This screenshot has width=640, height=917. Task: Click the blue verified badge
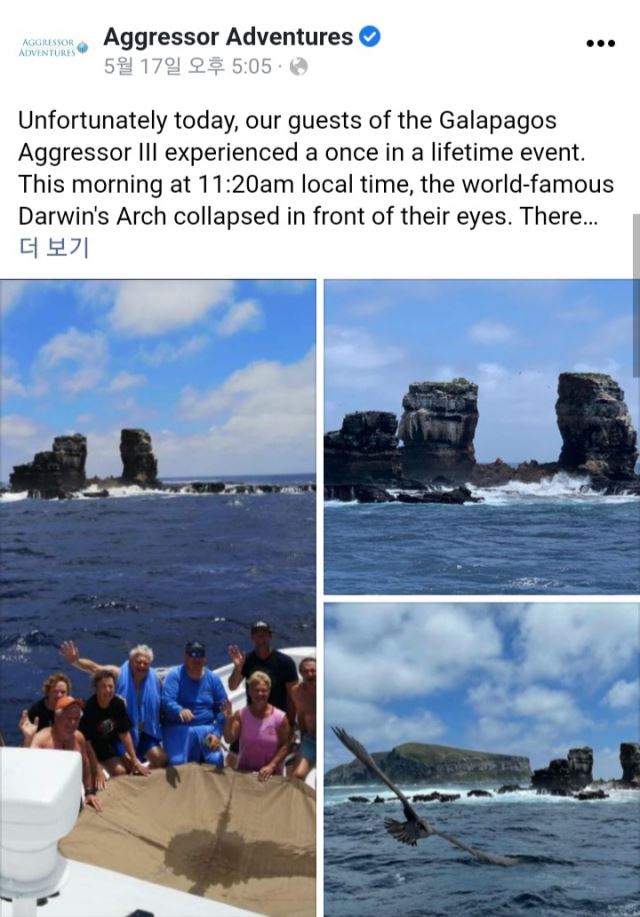point(369,36)
